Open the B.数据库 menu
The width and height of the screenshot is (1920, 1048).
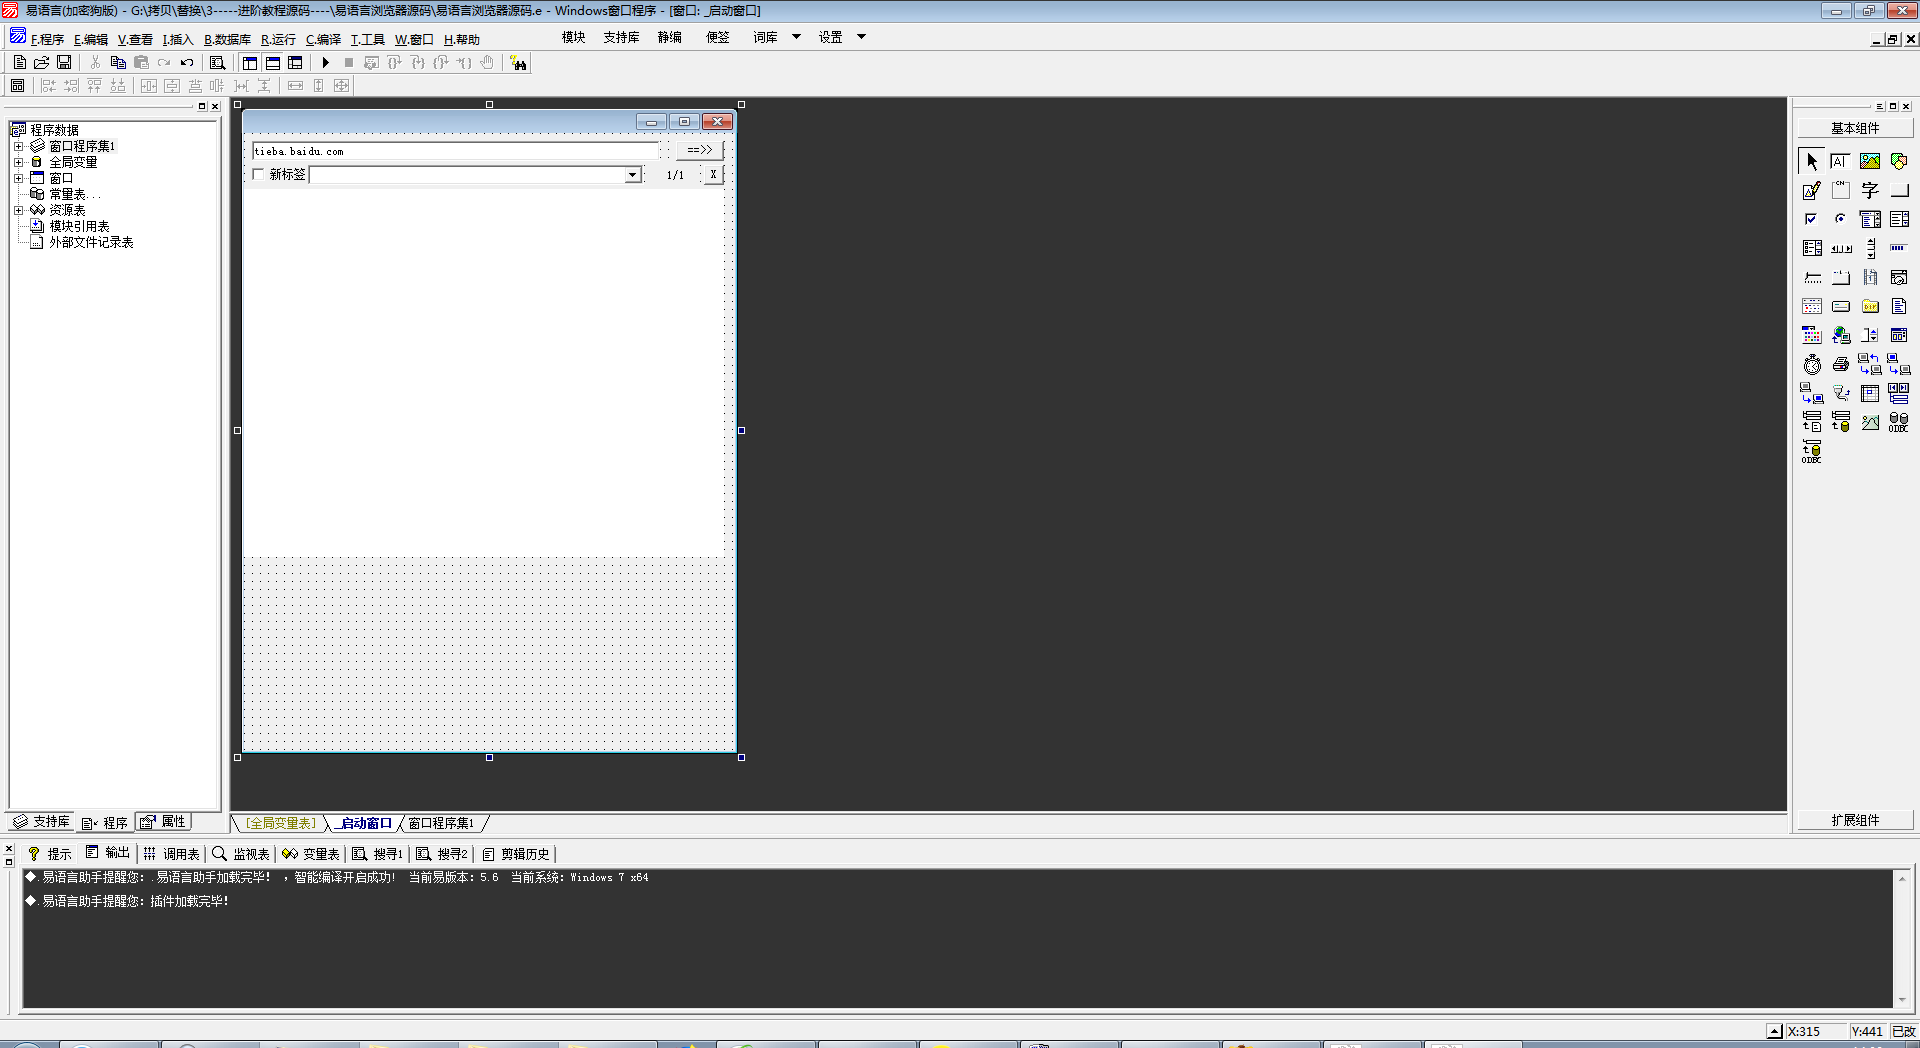coord(227,39)
